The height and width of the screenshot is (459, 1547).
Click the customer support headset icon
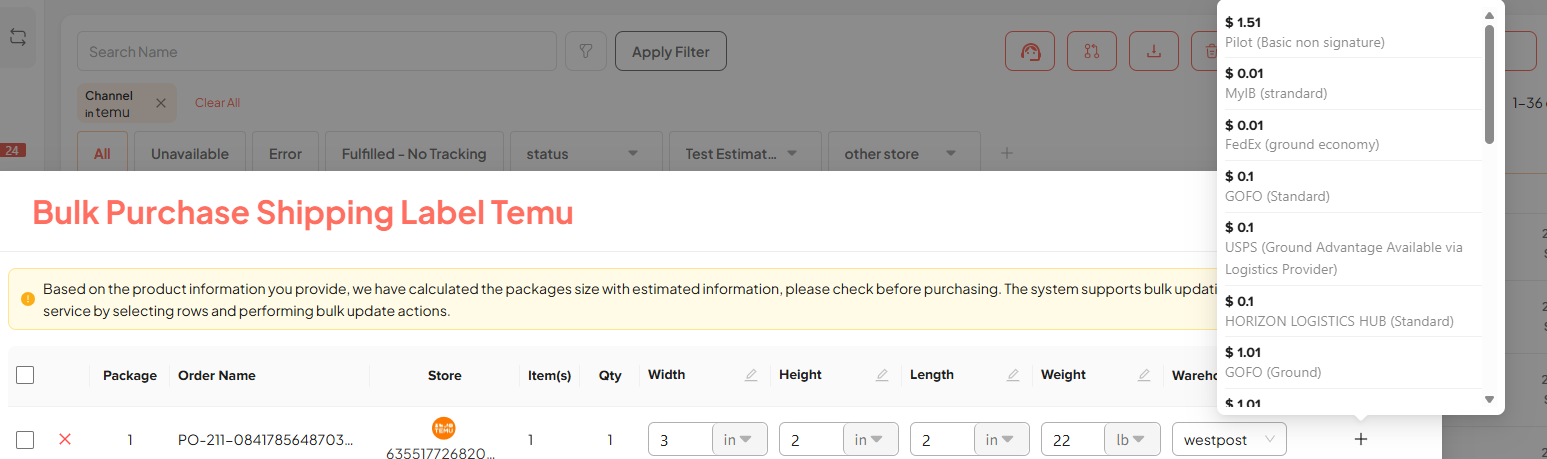[x=1029, y=52]
